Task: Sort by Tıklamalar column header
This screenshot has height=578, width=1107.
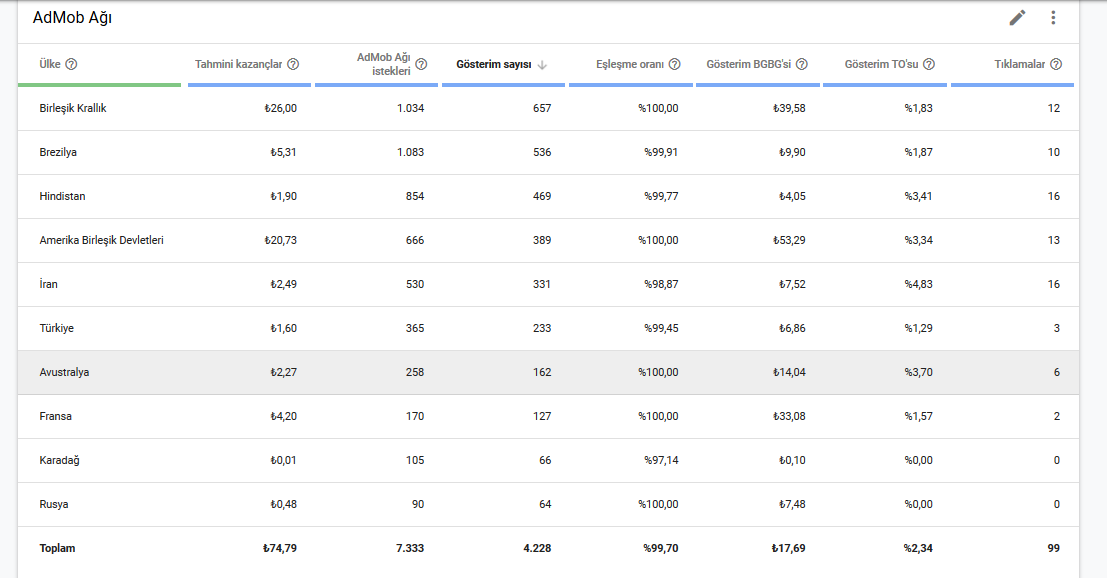Action: pyautogui.click(x=1019, y=64)
